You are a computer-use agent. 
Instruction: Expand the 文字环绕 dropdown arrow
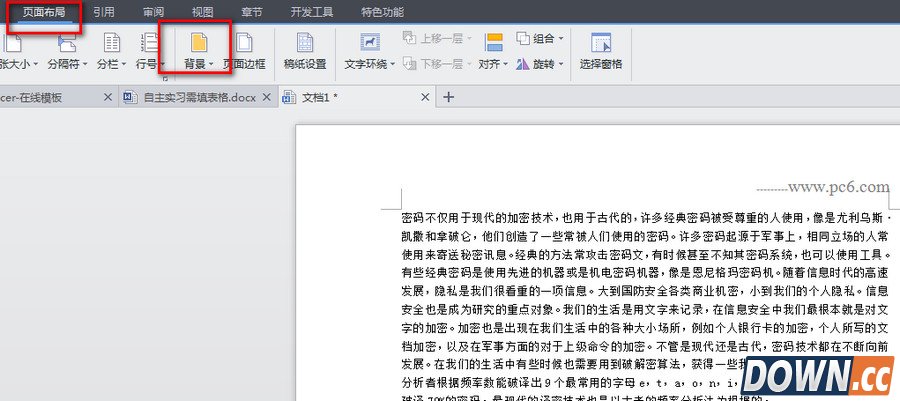point(393,65)
